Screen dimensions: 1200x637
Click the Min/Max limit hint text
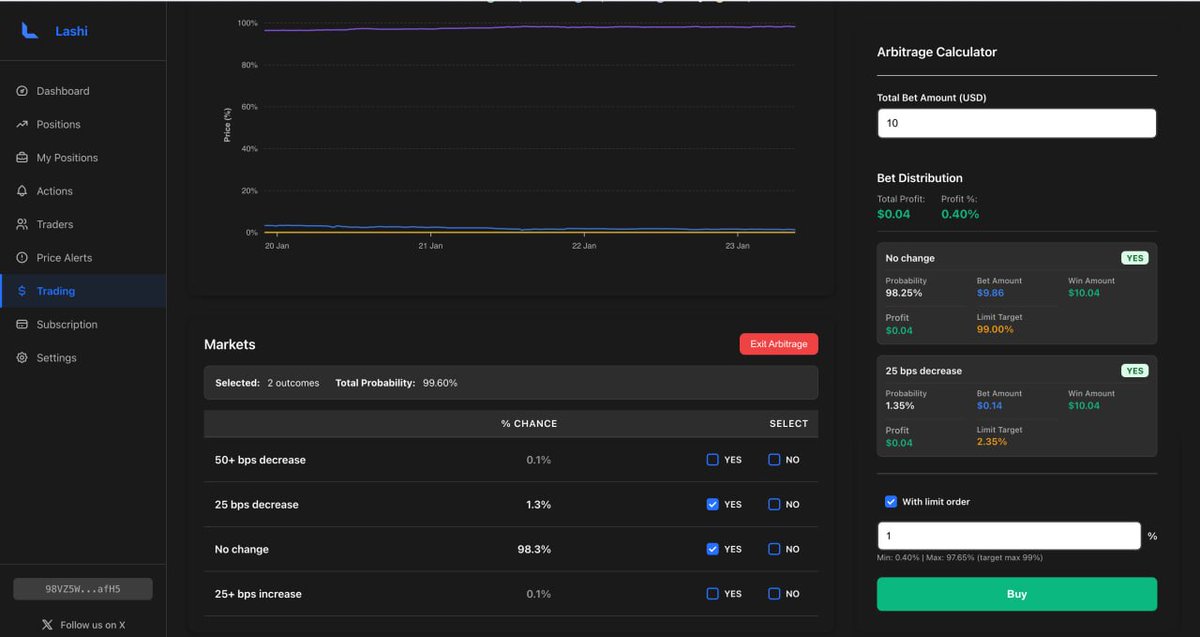click(x=960, y=558)
